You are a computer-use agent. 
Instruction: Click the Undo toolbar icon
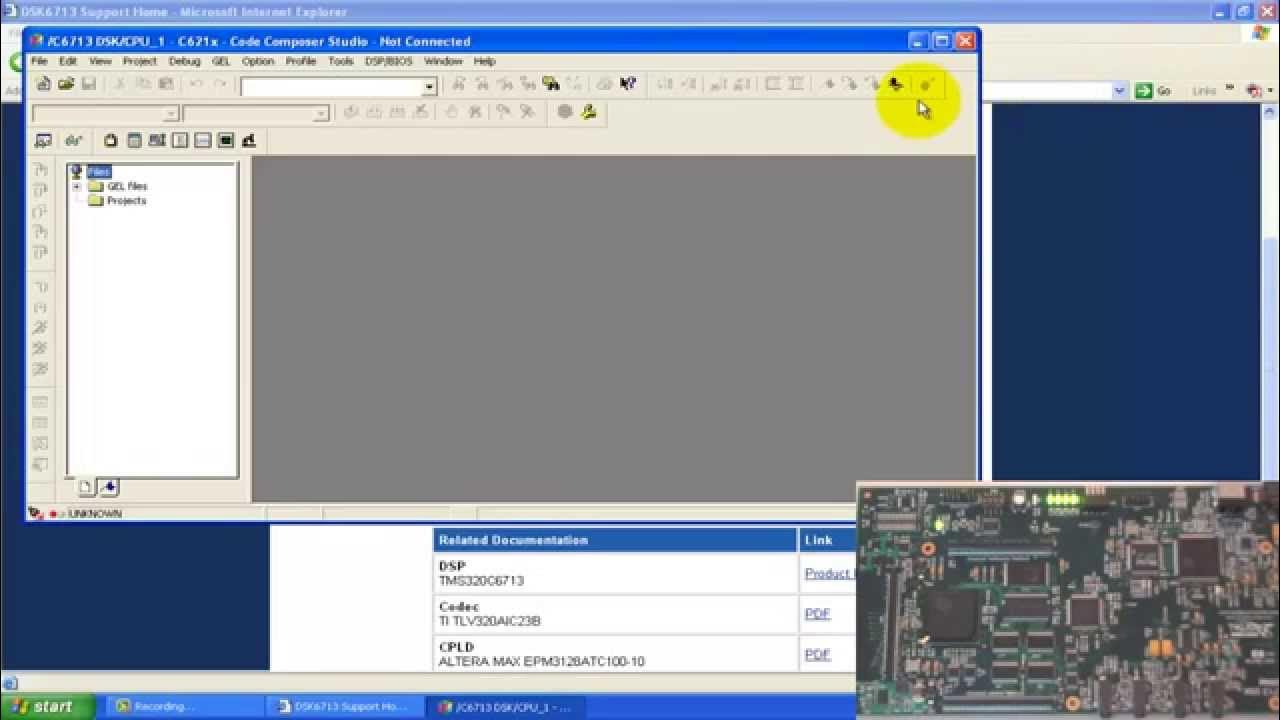click(197, 84)
